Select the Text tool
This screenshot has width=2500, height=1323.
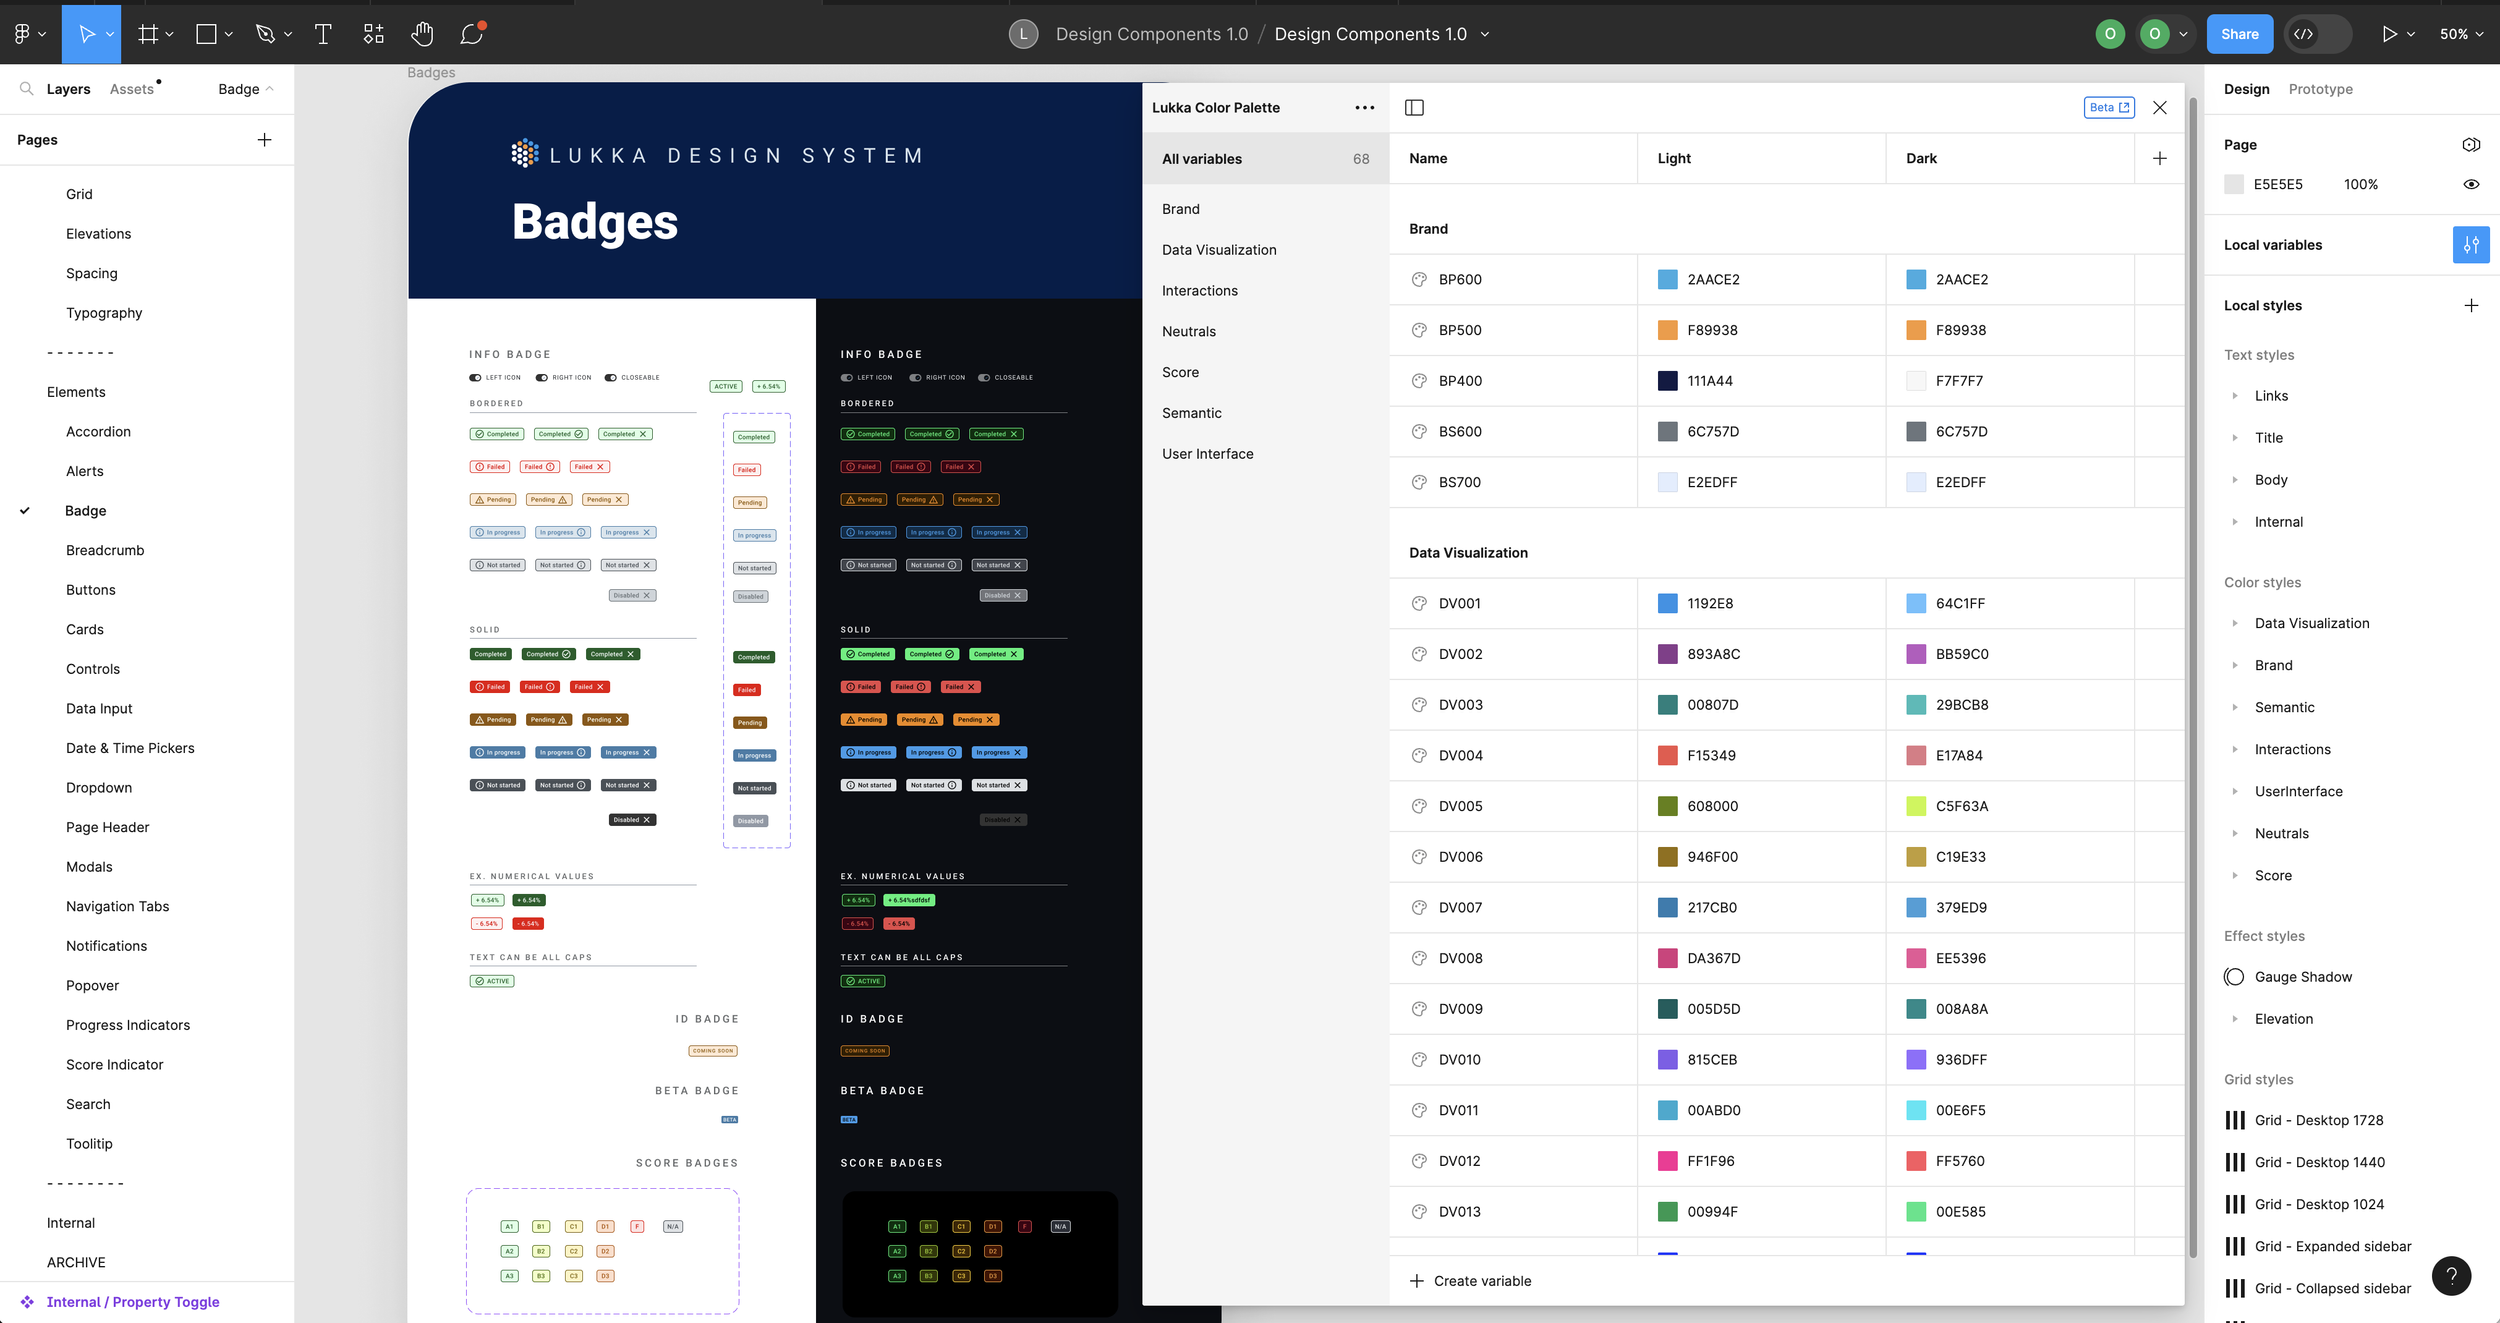tap(323, 34)
